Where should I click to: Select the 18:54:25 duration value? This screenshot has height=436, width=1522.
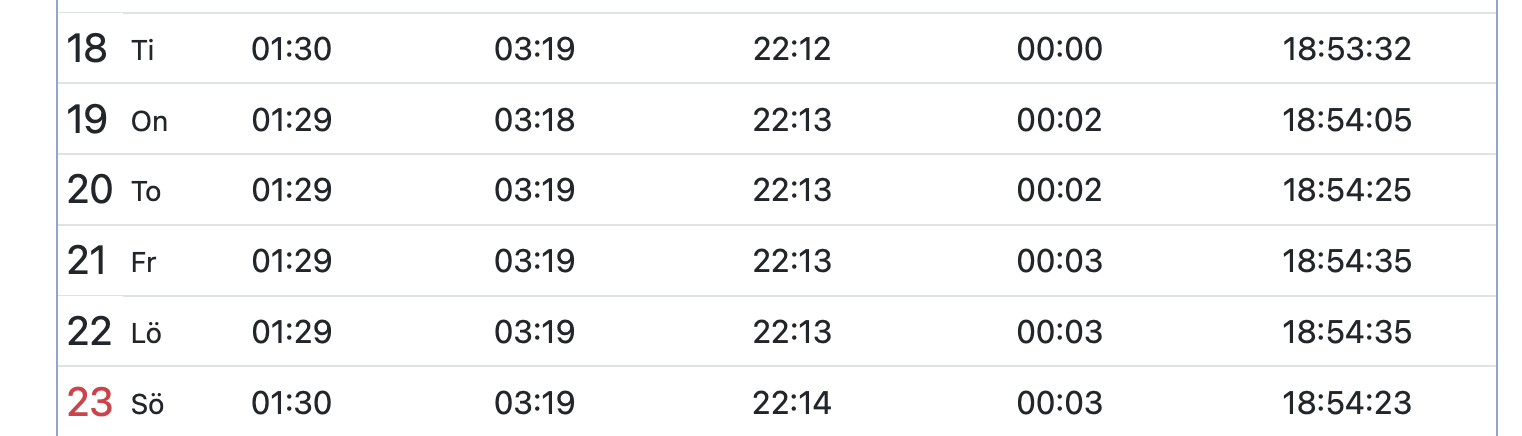[x=1346, y=191]
